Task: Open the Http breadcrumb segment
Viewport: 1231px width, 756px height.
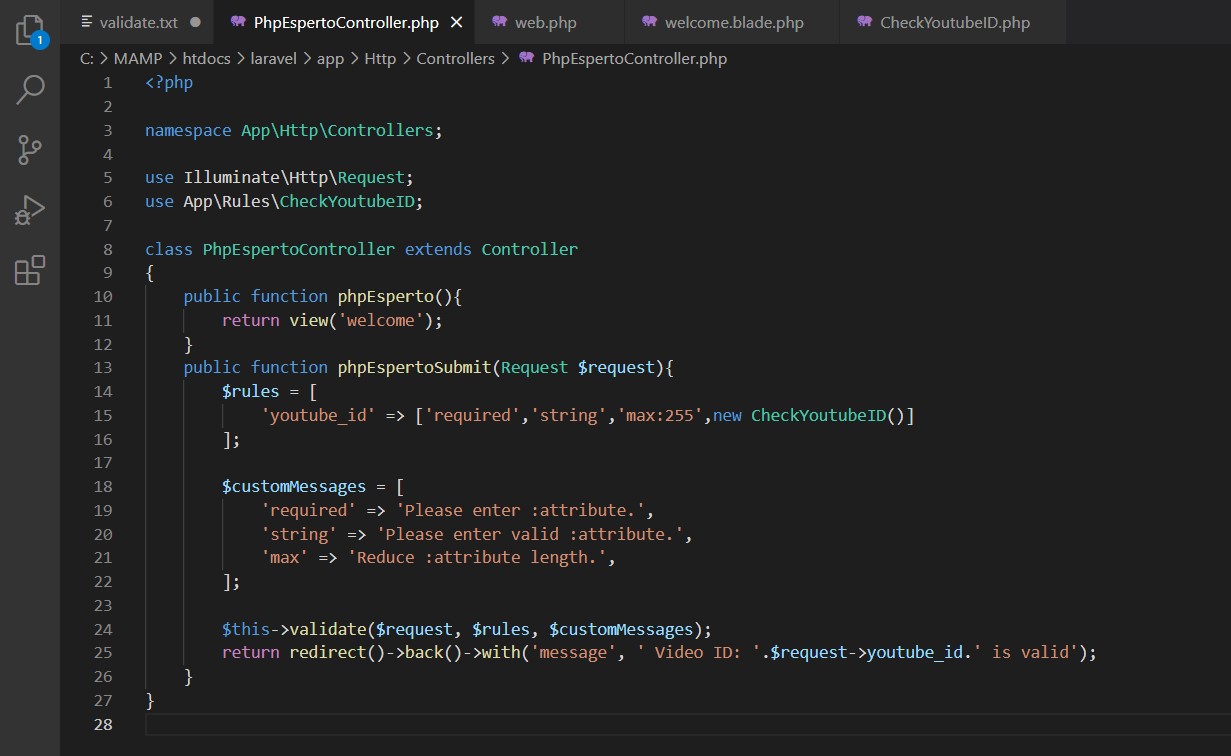Action: pyautogui.click(x=380, y=58)
